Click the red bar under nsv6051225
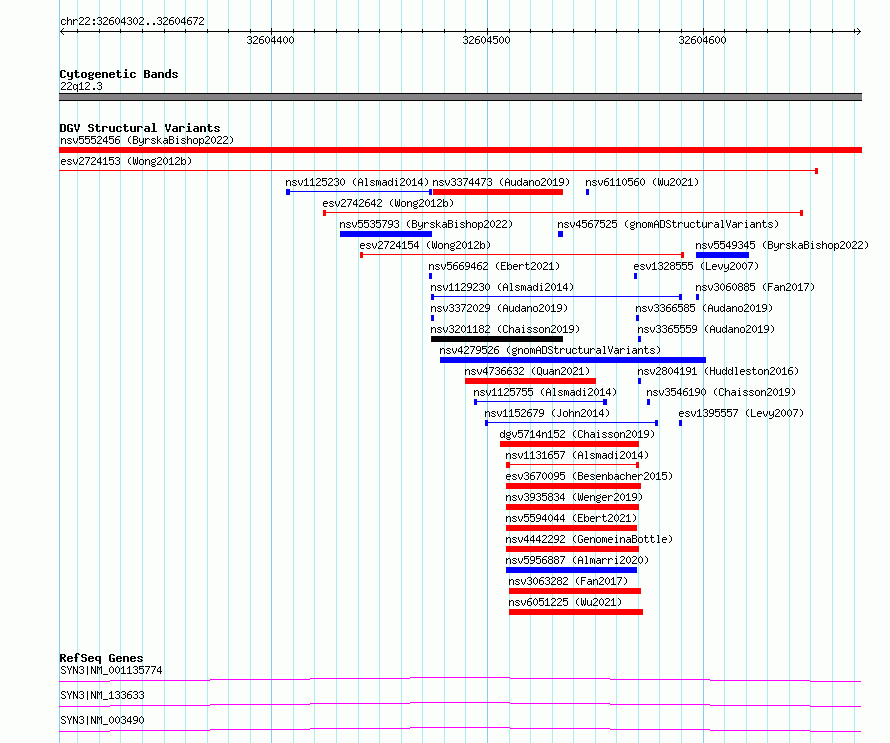890x743 pixels. point(576,612)
